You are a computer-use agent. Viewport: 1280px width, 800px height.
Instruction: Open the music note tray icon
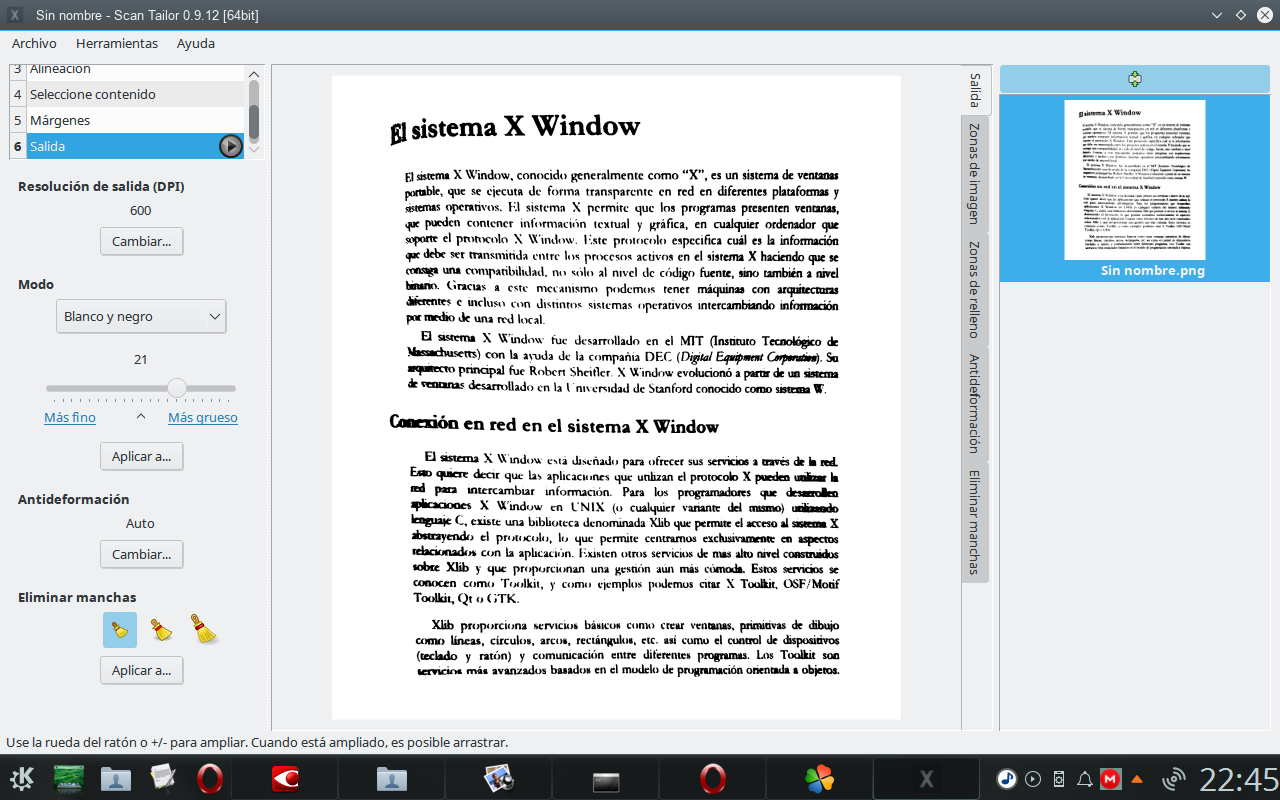point(1007,778)
